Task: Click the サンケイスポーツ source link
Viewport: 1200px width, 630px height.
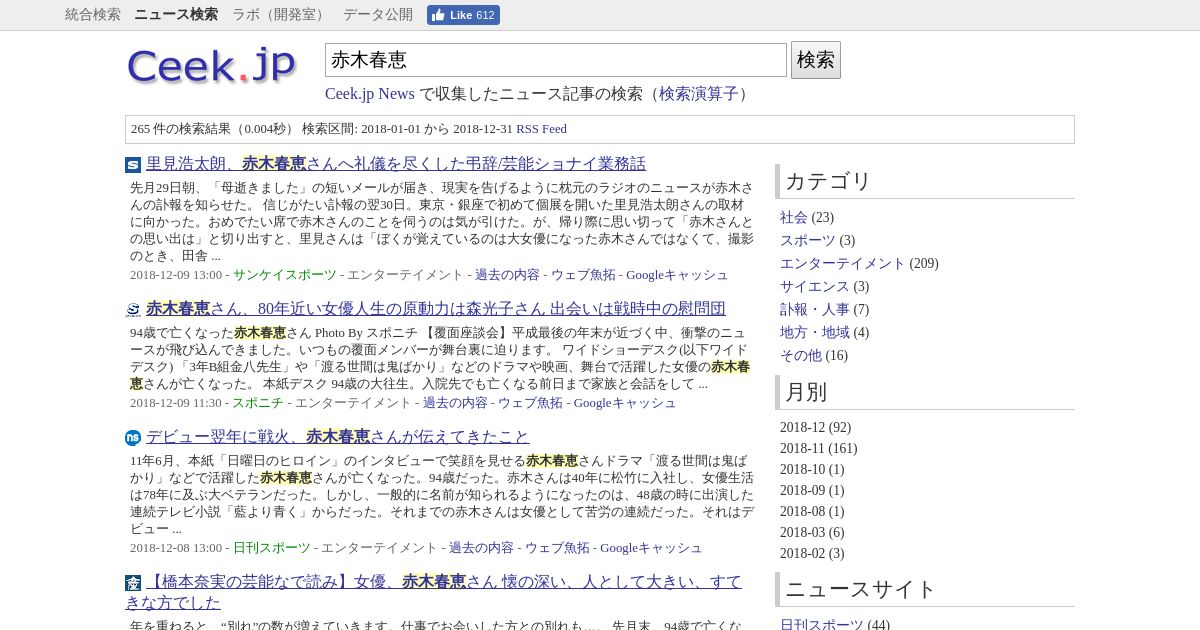Action: (285, 275)
